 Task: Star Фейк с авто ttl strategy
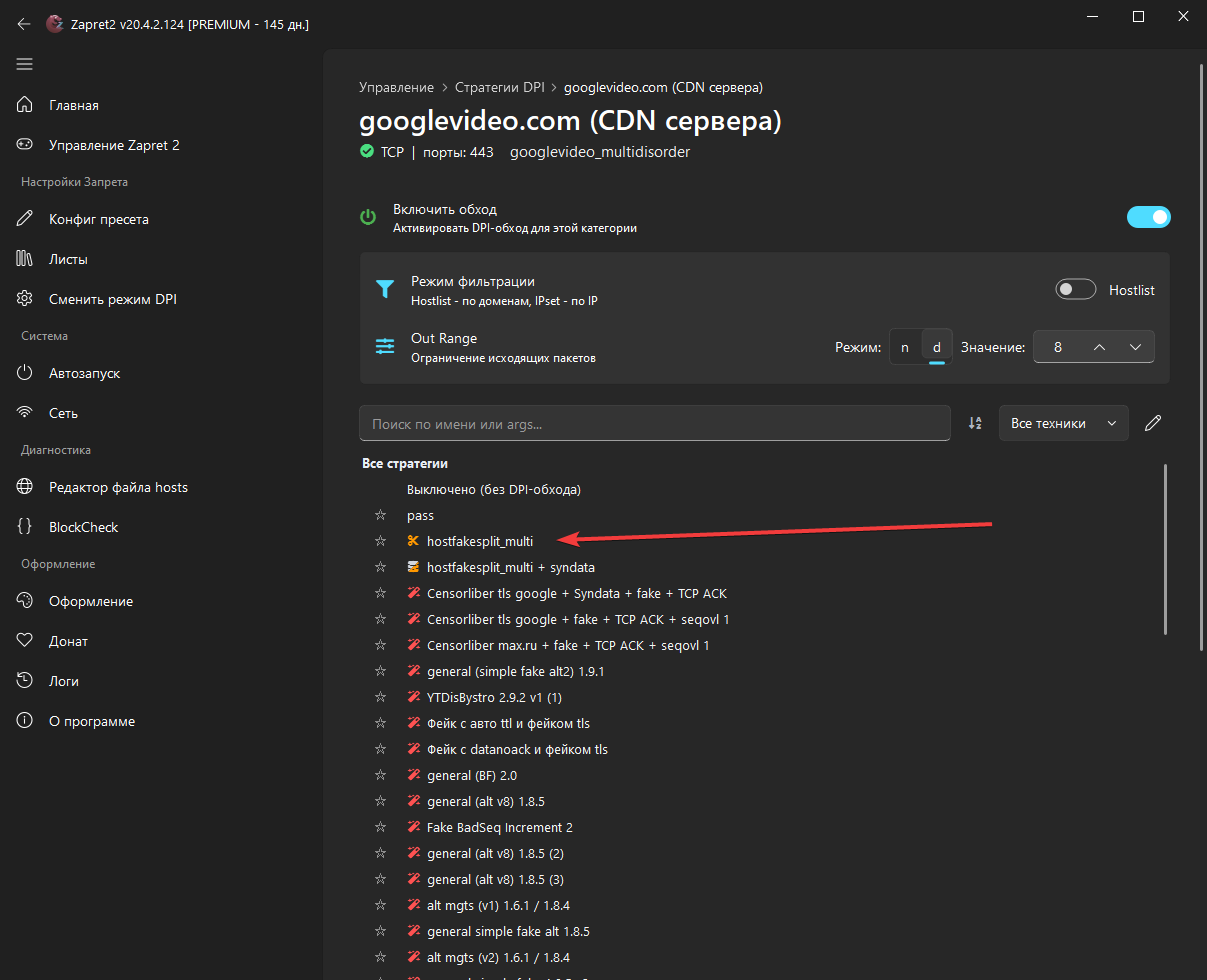click(380, 723)
